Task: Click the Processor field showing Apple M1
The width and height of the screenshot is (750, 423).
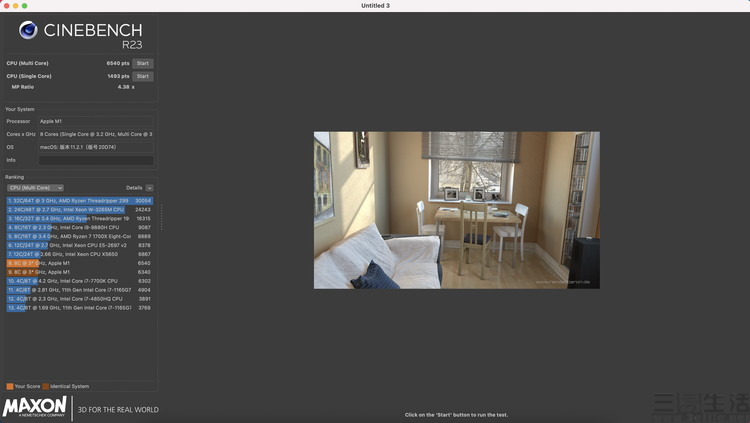Action: 96,122
